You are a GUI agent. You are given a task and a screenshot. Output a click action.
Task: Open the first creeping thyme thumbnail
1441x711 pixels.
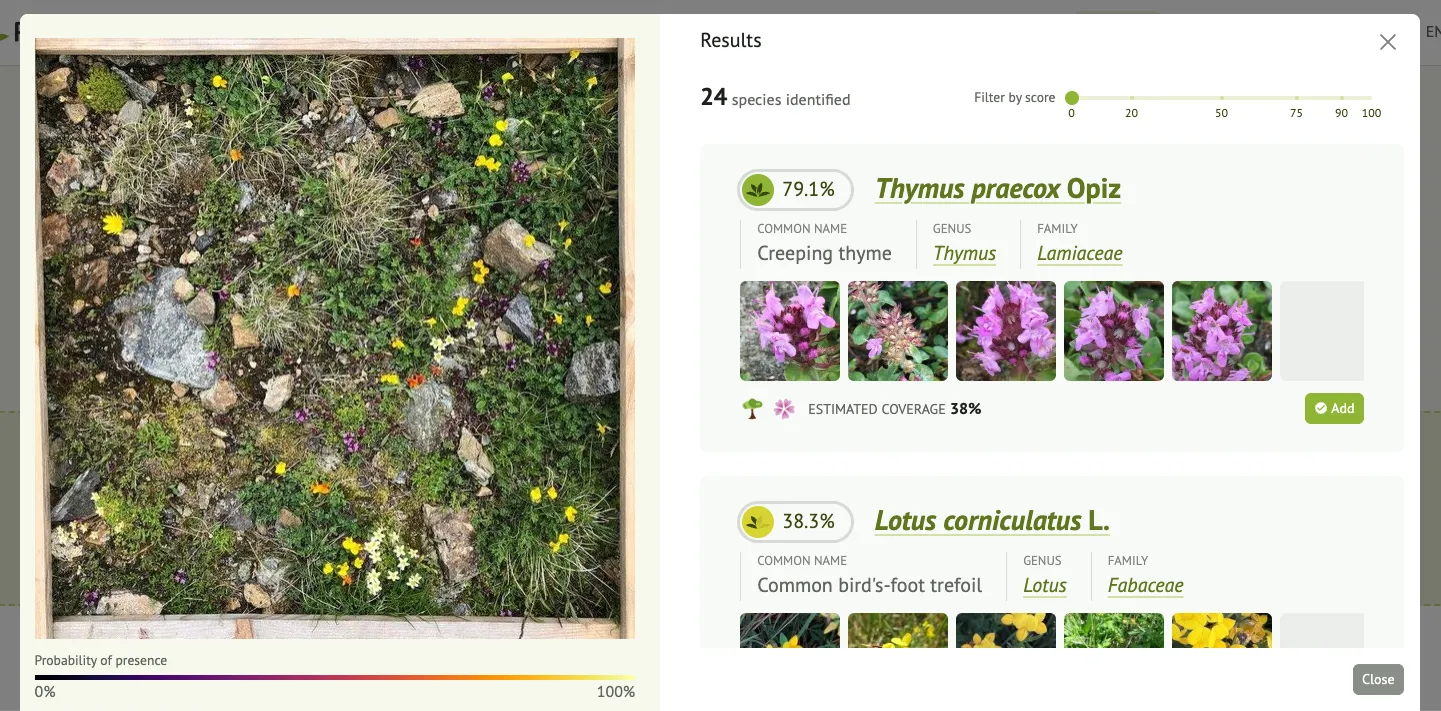790,331
